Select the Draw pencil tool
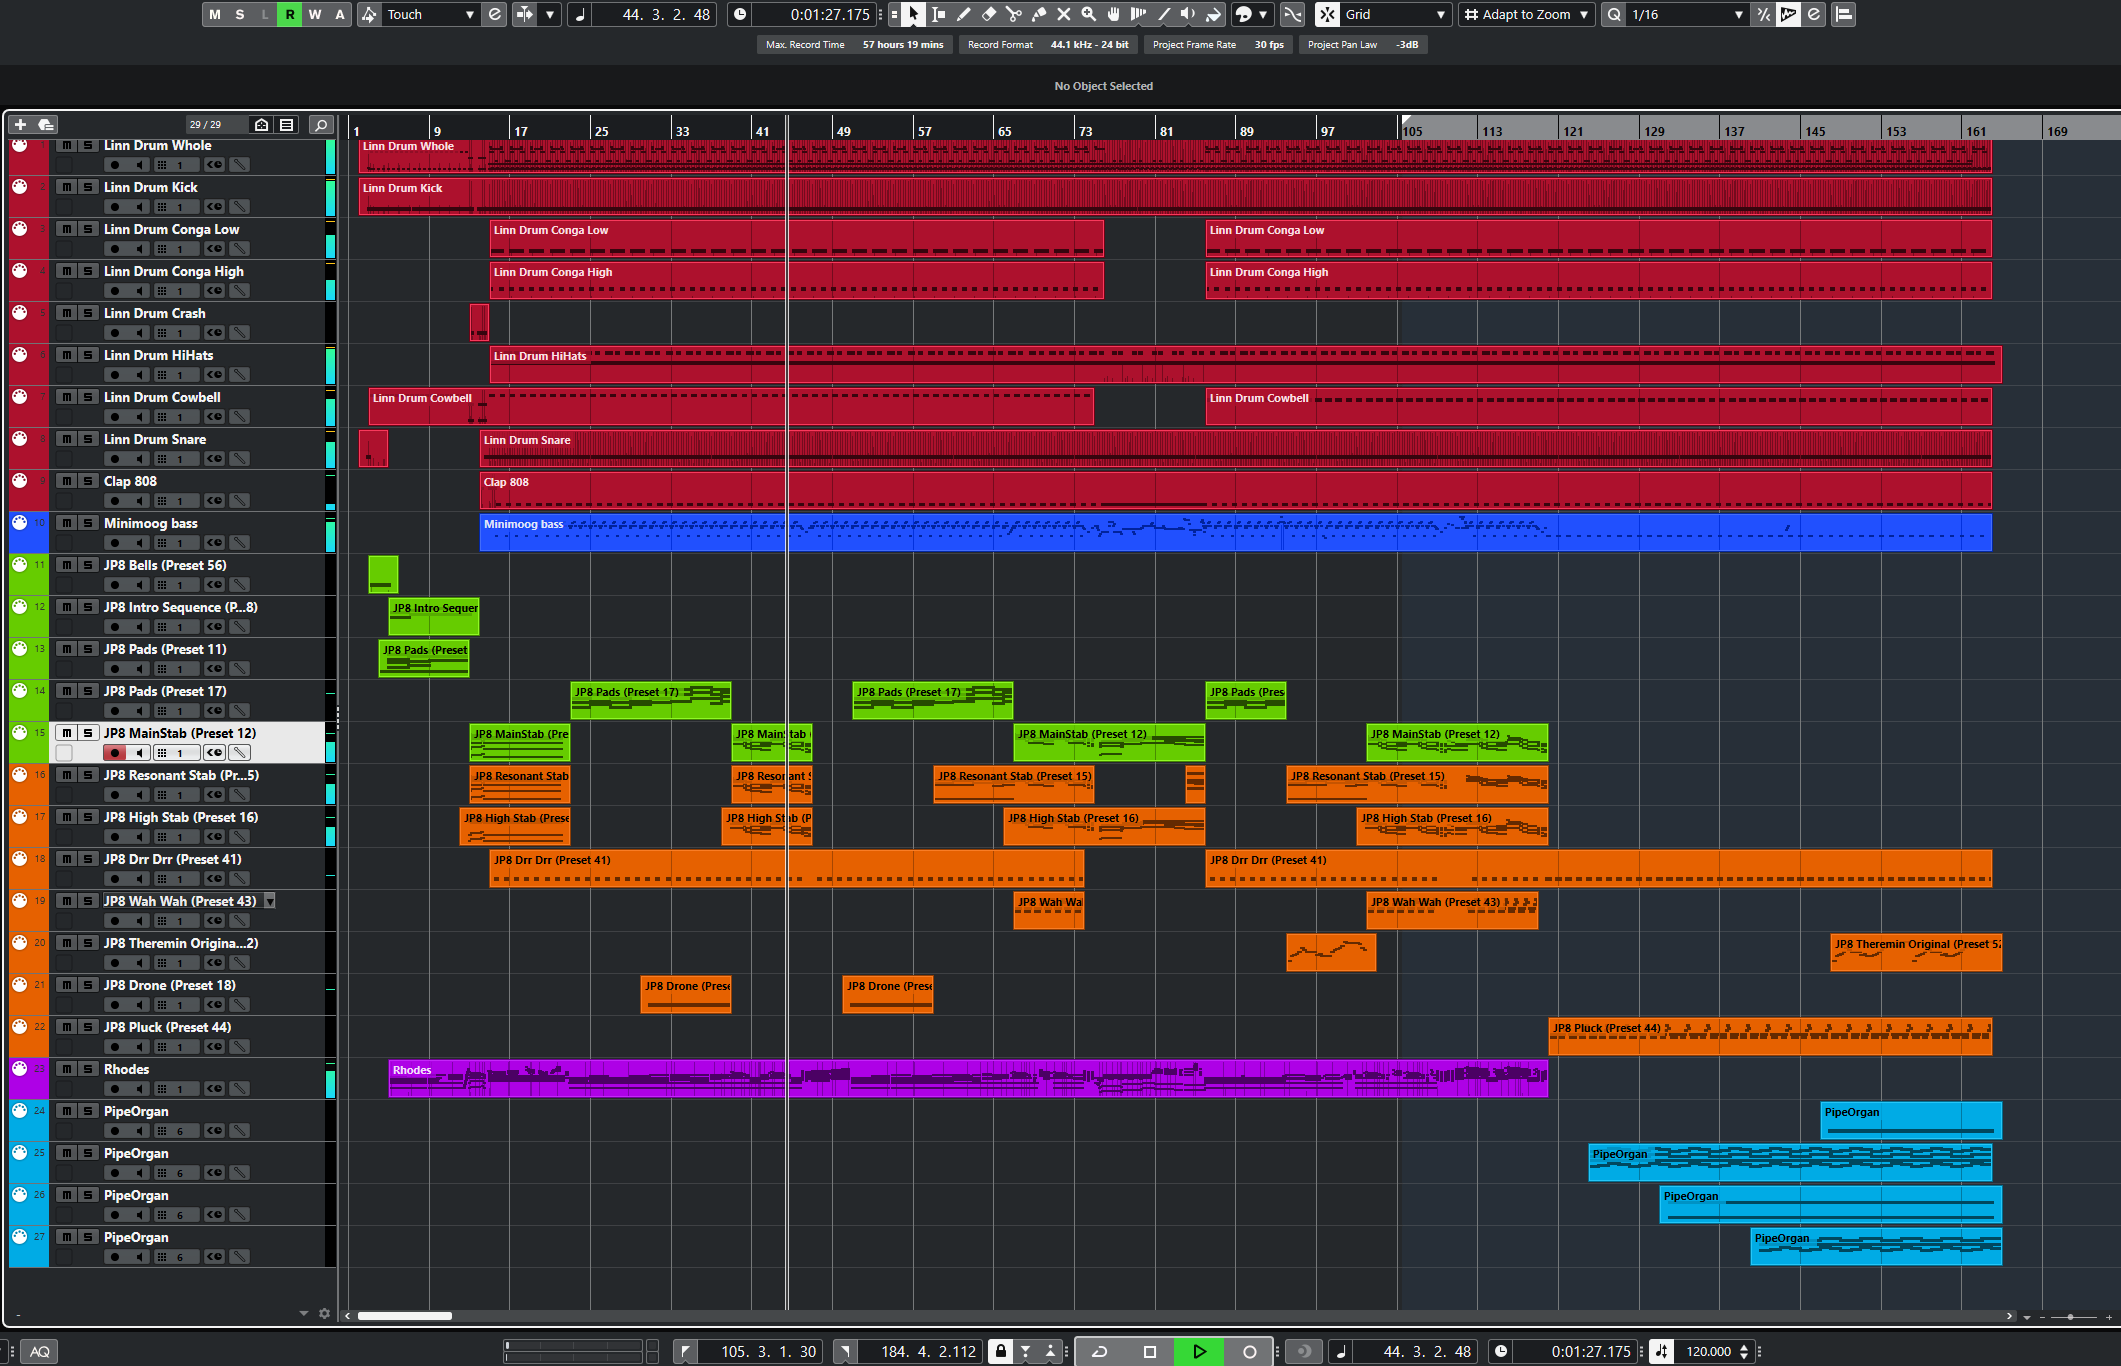The width and height of the screenshot is (2121, 1366). [x=963, y=14]
